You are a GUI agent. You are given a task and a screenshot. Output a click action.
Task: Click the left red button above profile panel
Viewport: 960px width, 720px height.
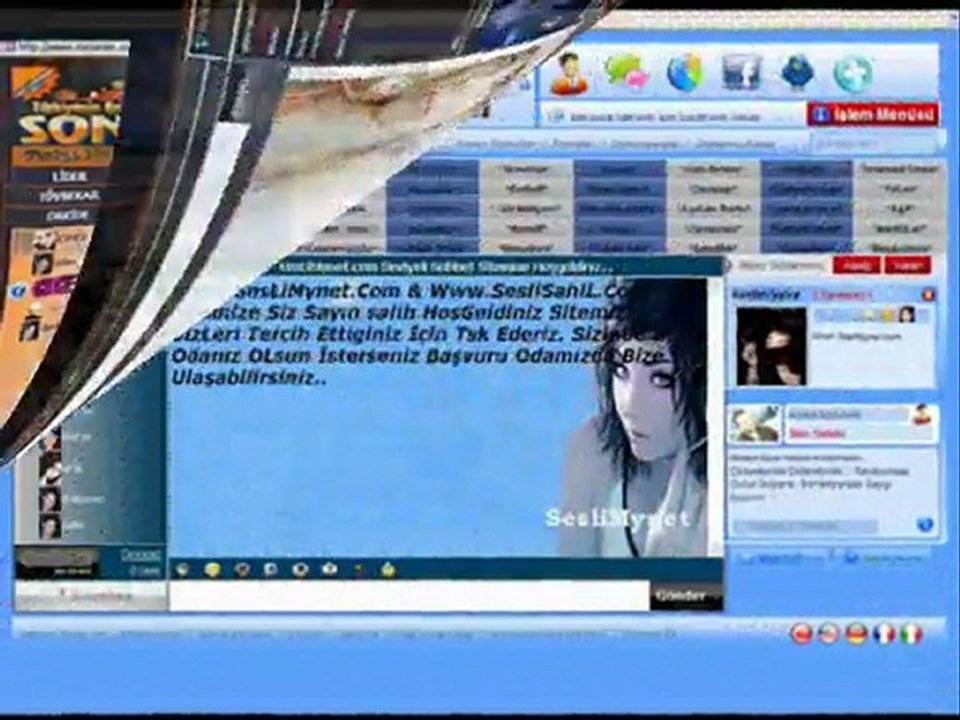point(857,265)
